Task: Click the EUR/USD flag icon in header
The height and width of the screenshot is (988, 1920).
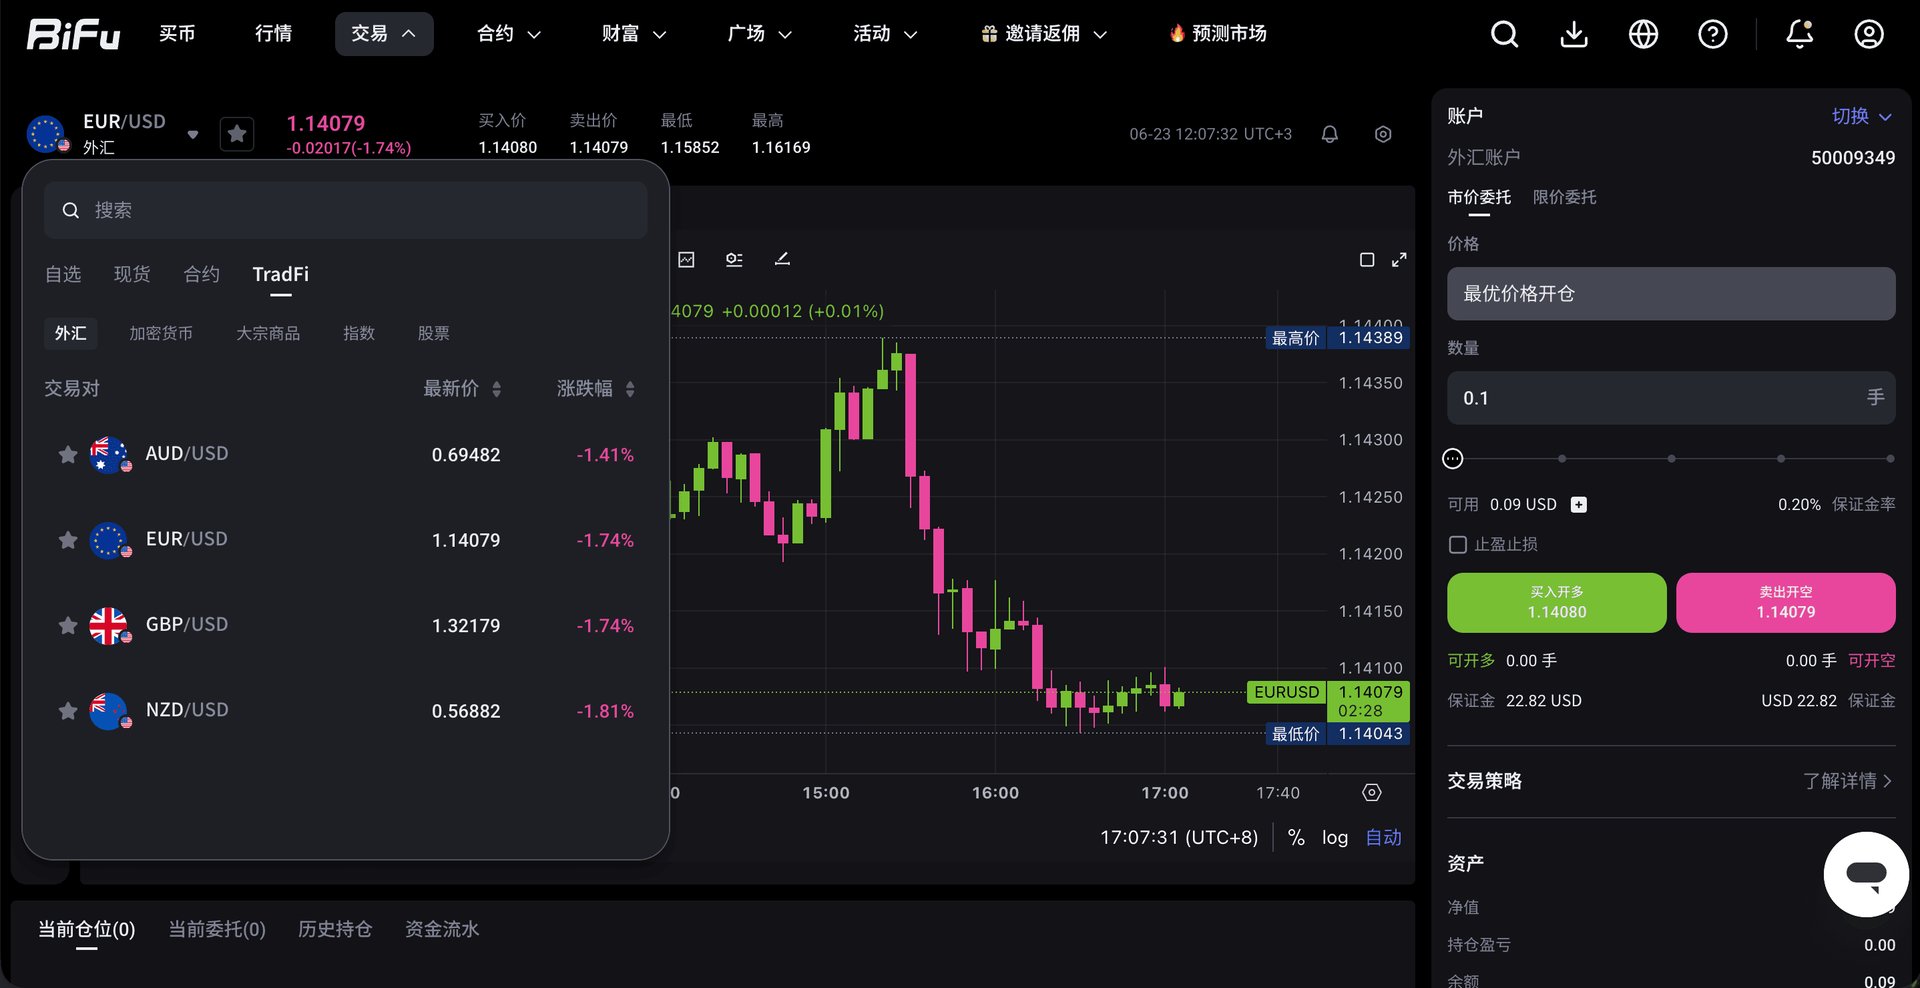Action: (47, 134)
